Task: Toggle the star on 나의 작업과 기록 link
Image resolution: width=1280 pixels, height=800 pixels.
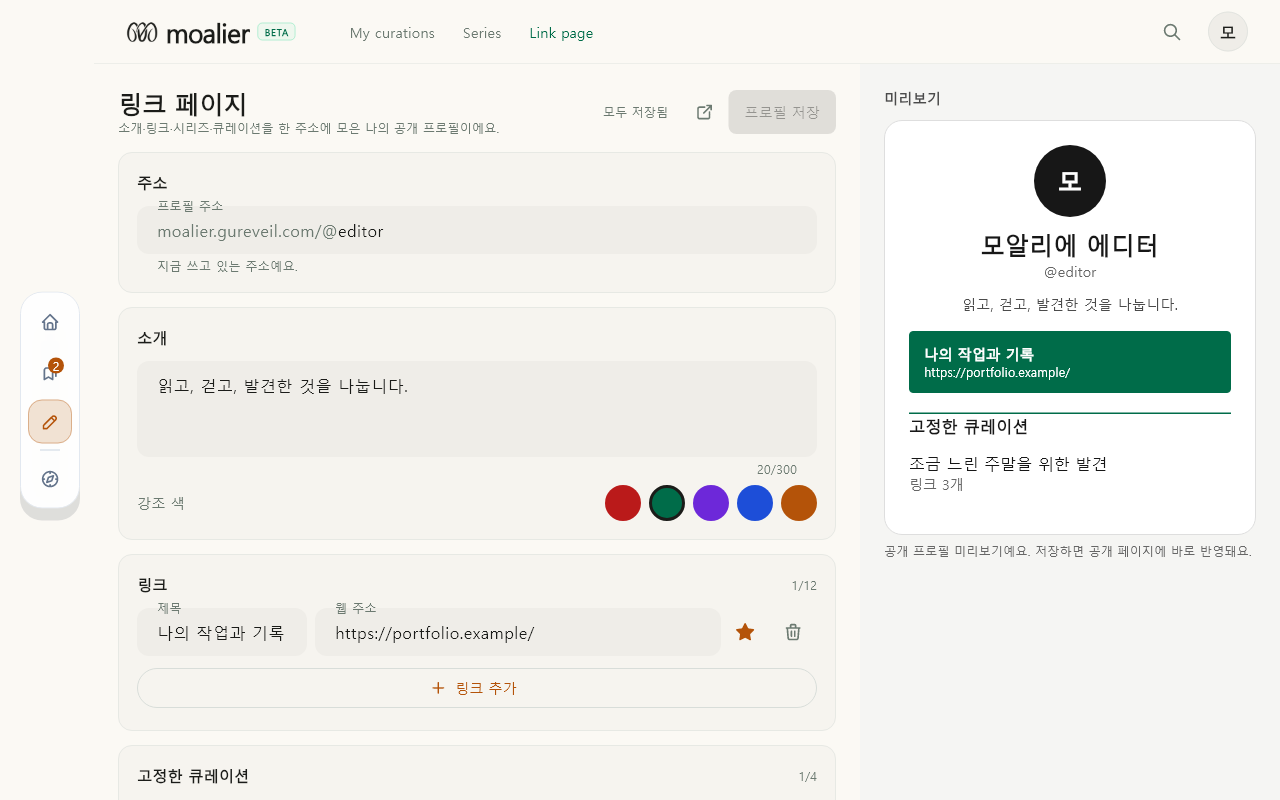Action: click(x=745, y=632)
